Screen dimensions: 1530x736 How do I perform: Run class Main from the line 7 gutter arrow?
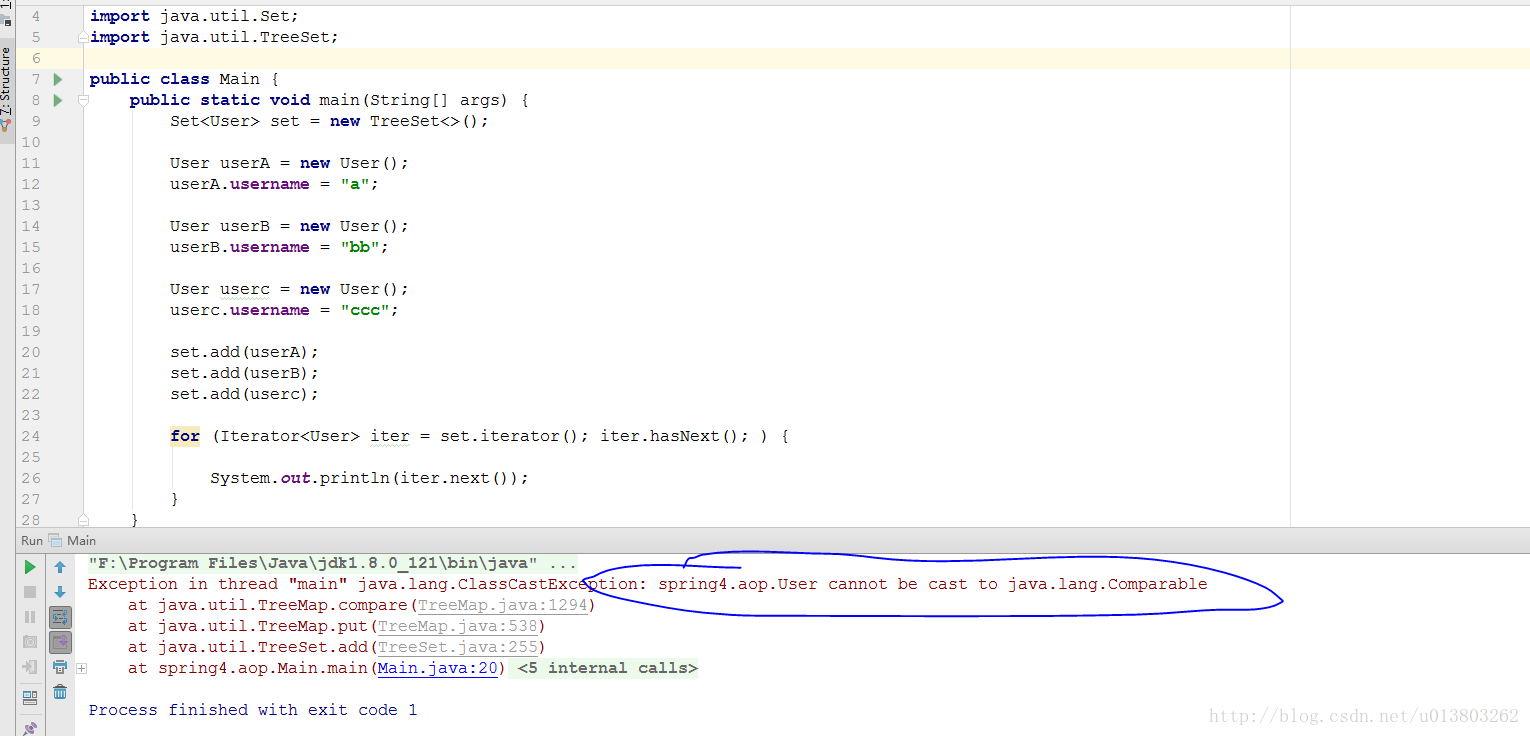click(58, 79)
